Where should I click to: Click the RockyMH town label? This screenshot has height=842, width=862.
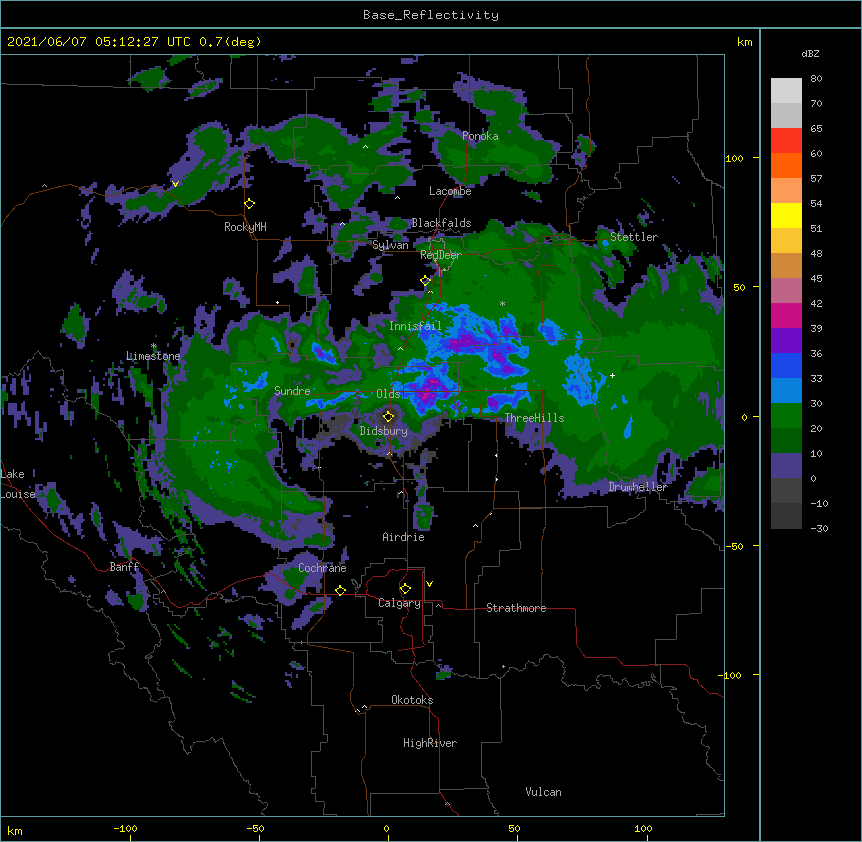click(245, 227)
